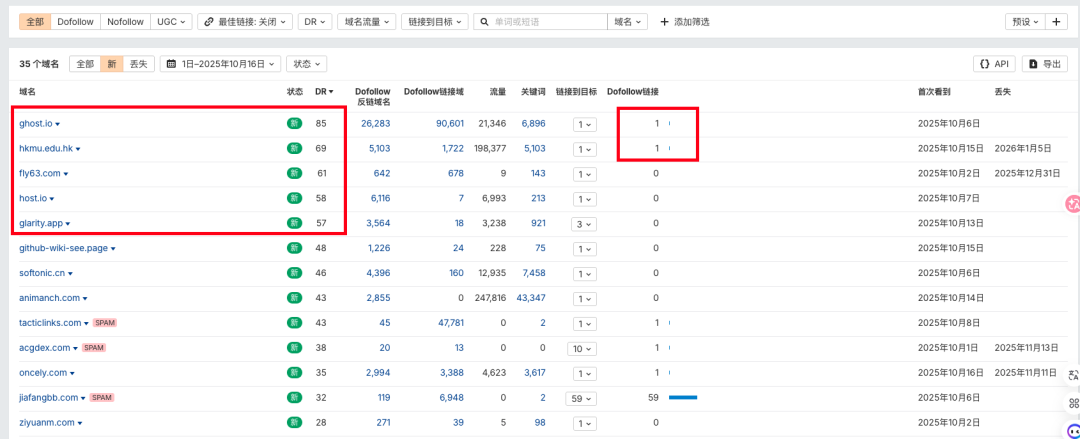Click the SPAM tag next to acgdex.com
The width and height of the screenshot is (1080, 439).
click(93, 348)
